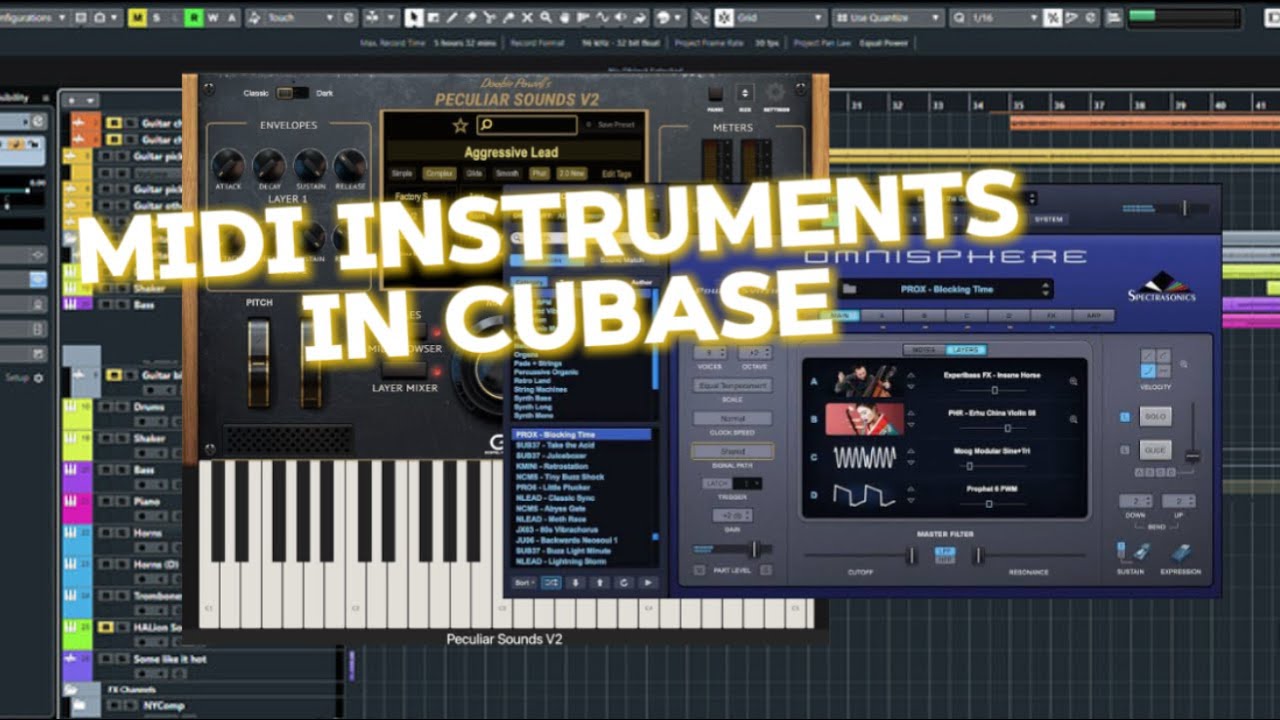This screenshot has width=1280, height=720.
Task: Open the track list Setup gear
Action: [39, 378]
